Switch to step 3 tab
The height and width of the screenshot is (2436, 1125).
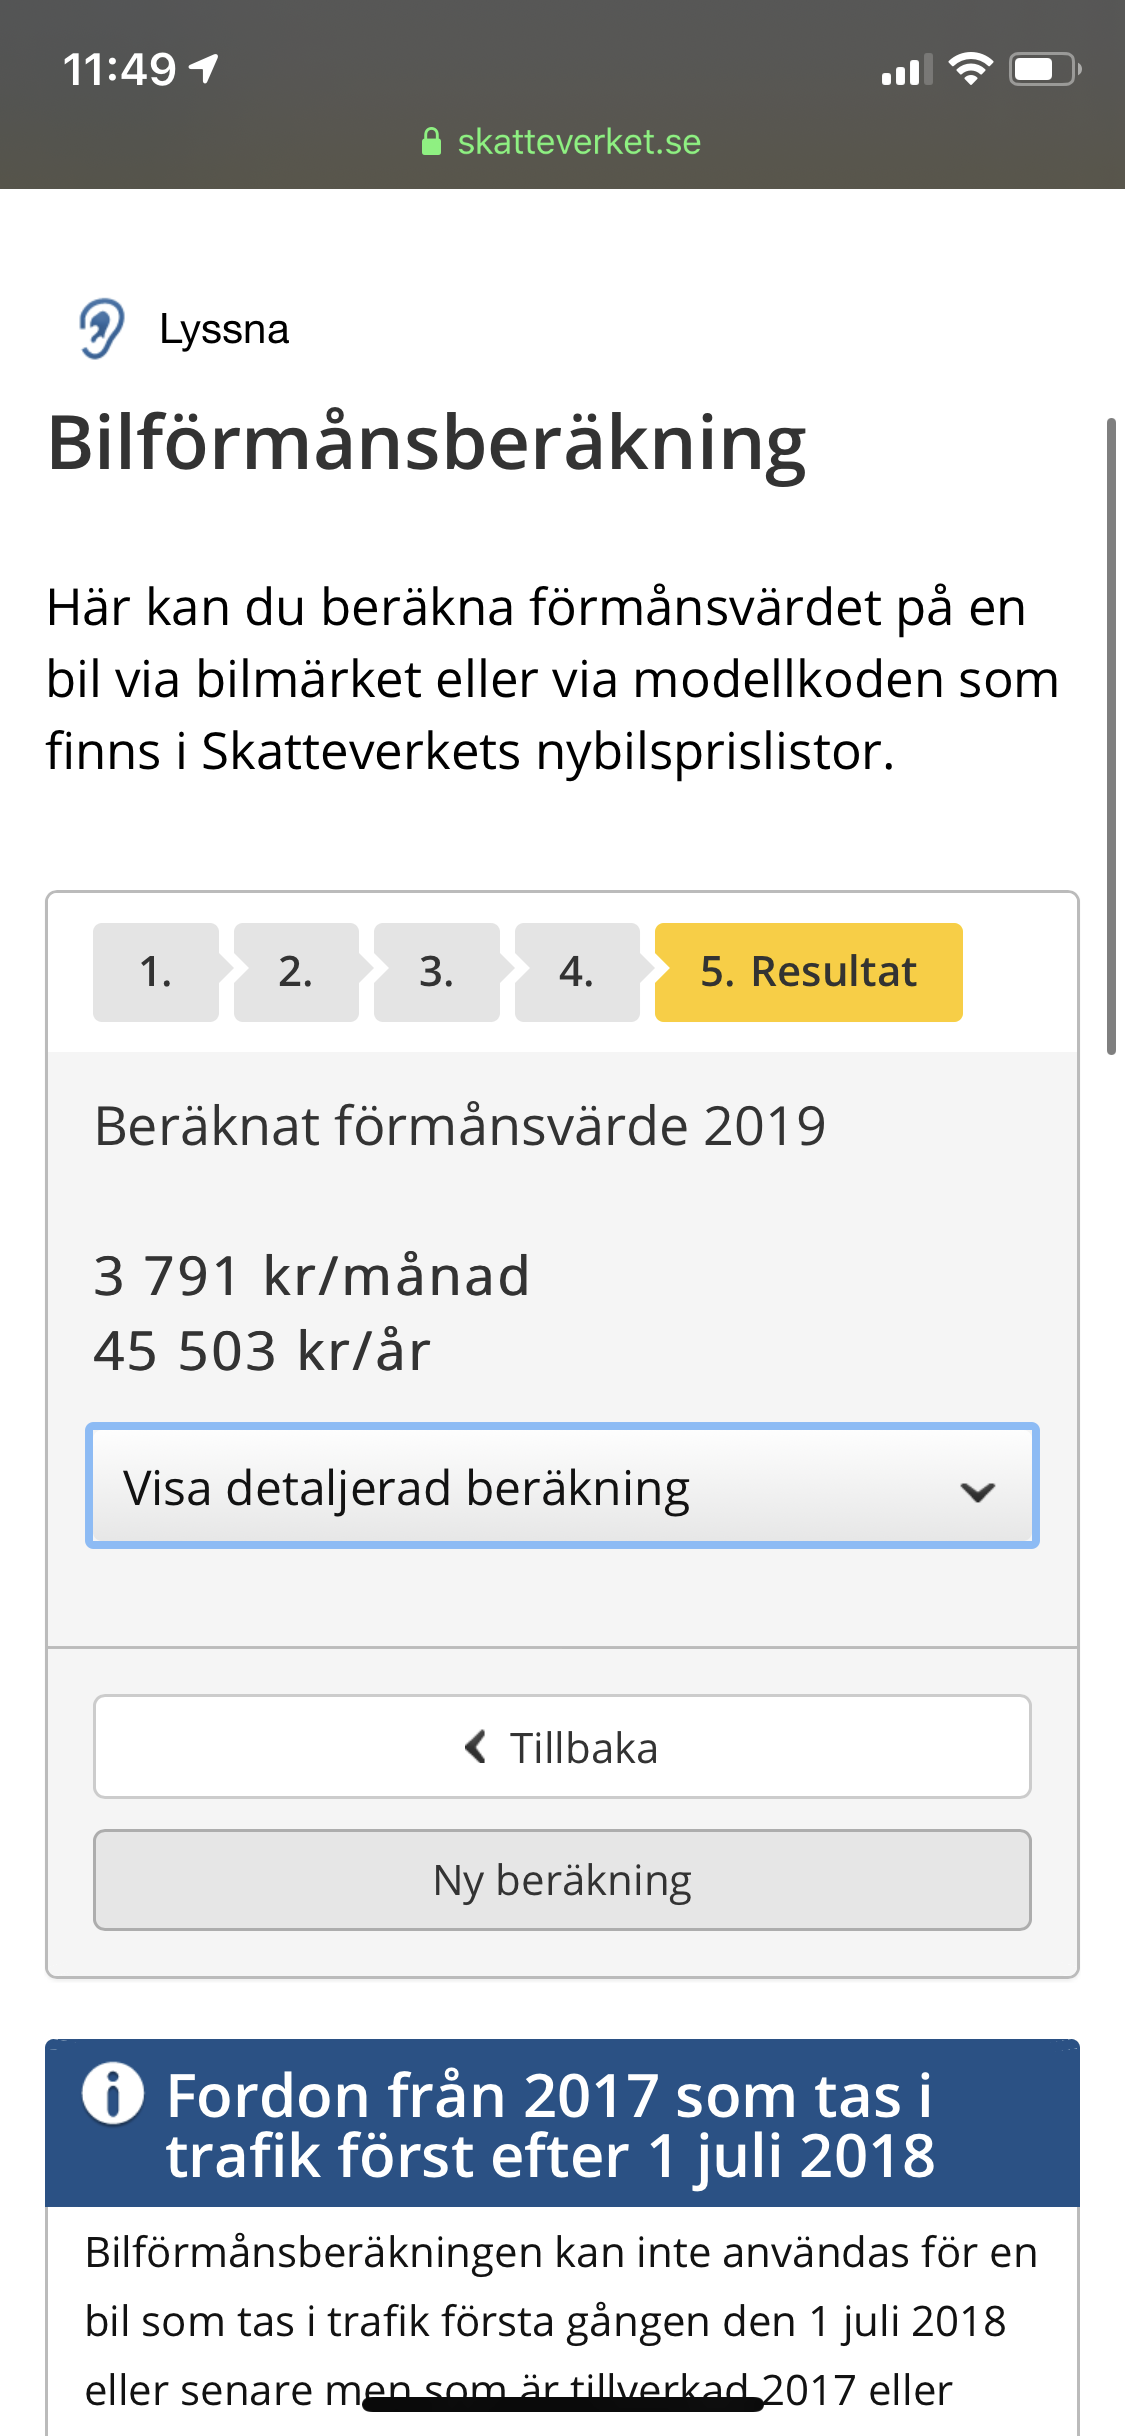[436, 972]
